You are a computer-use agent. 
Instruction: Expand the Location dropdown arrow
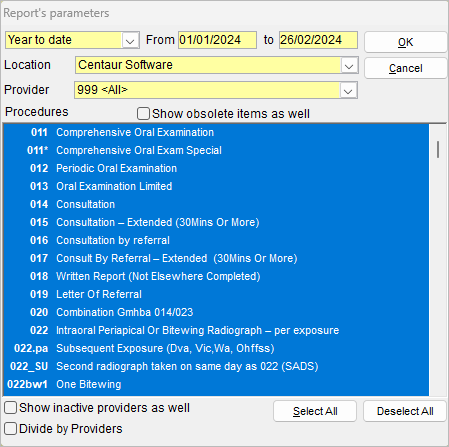point(349,65)
